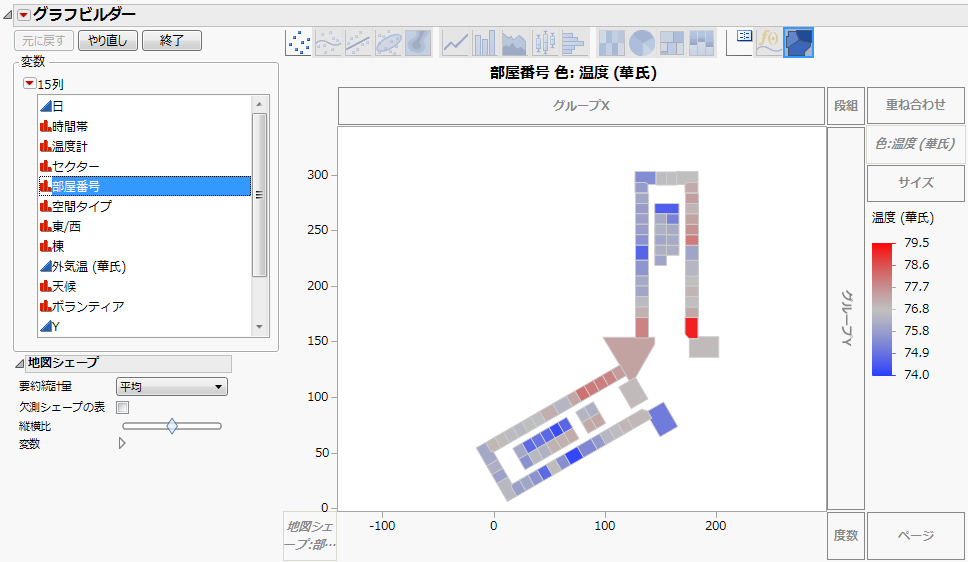Click the column list scrollbar thumb

[259, 195]
